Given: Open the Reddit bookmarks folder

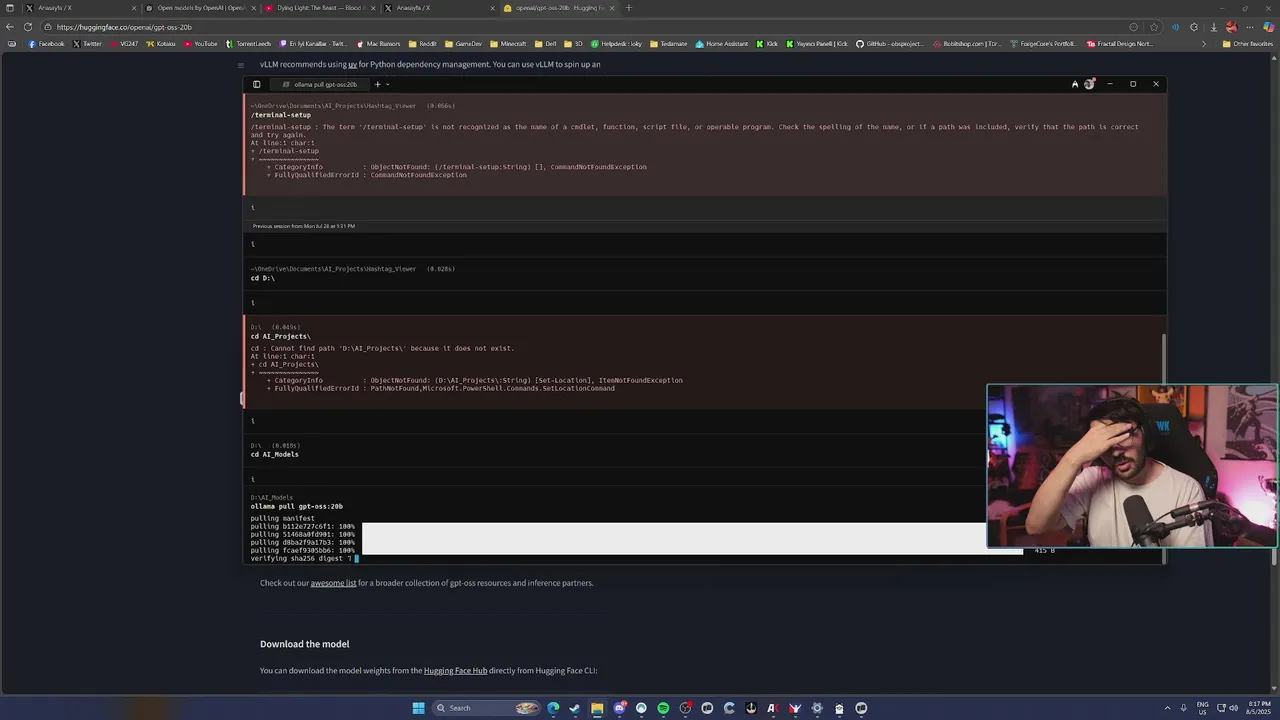Looking at the screenshot, I should pos(423,44).
